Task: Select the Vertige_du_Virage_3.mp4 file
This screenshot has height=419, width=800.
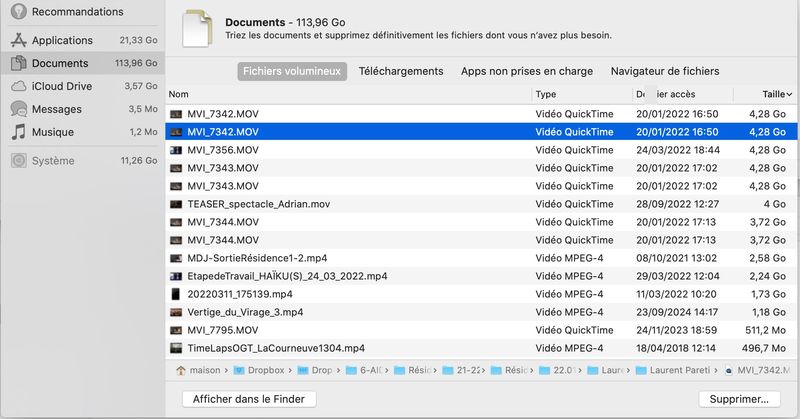Action: point(244,312)
